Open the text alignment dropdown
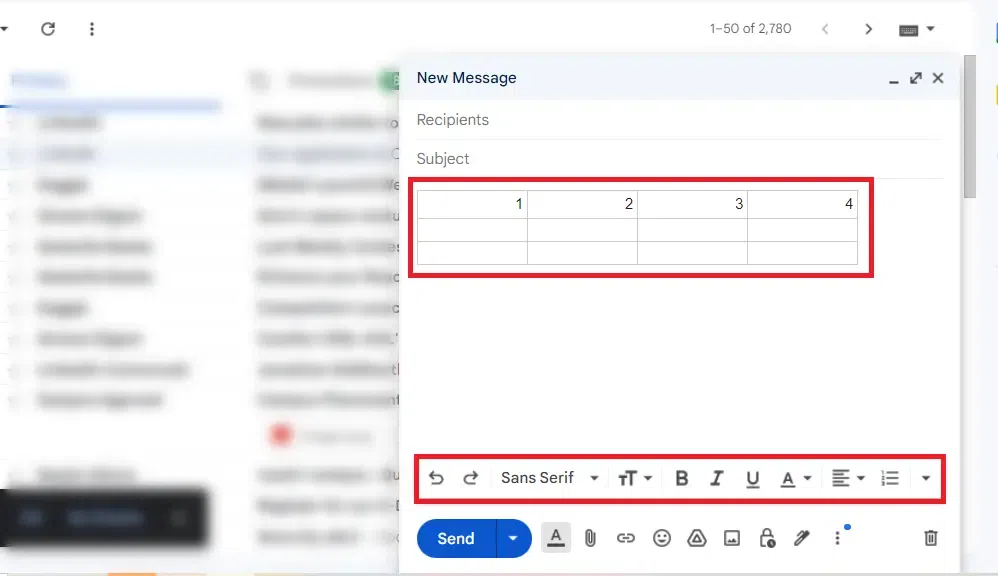998x576 pixels. click(x=848, y=478)
